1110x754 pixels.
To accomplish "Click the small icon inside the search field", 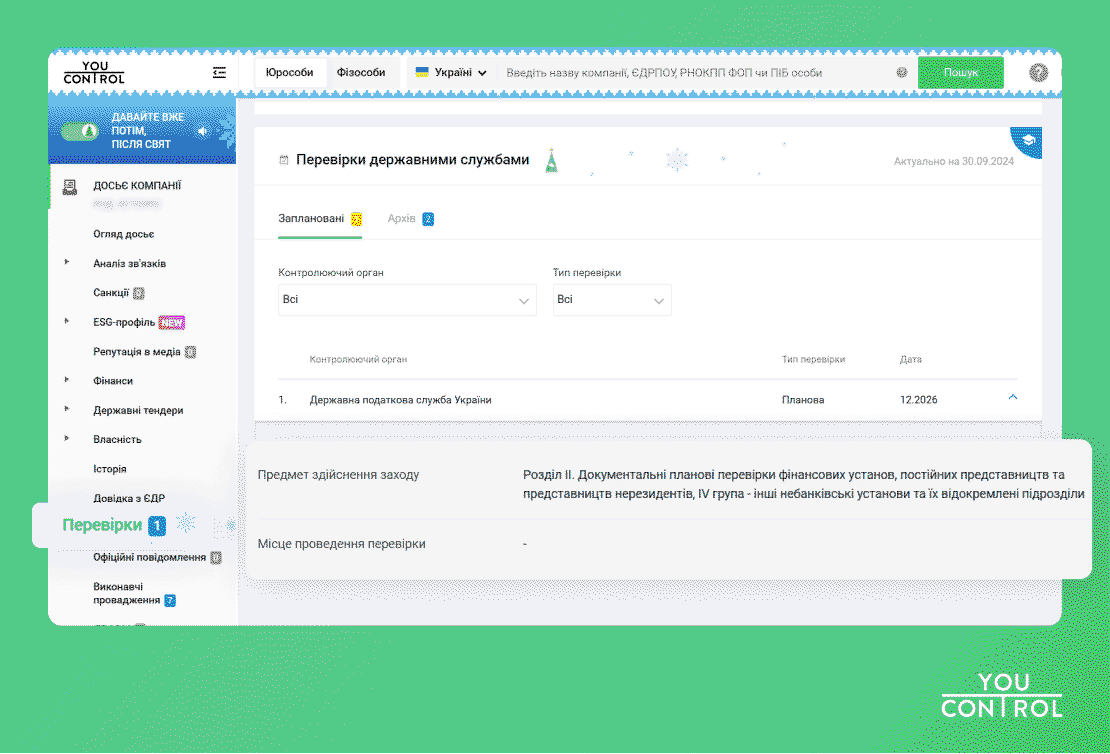I will (x=901, y=73).
